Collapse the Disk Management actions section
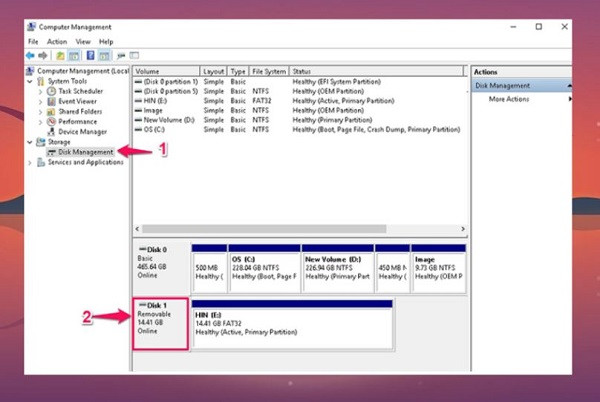Screen dimensions: 600x402 point(569,86)
